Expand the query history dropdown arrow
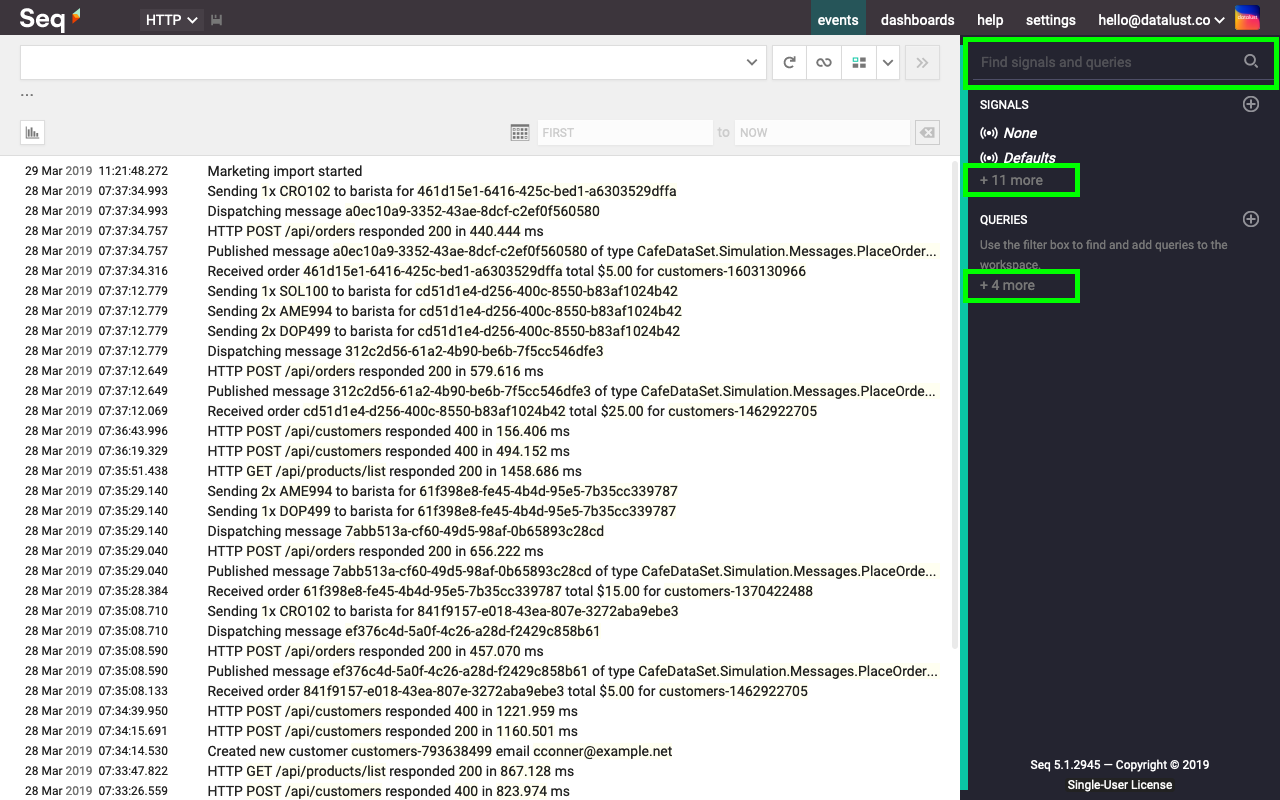 [x=753, y=62]
